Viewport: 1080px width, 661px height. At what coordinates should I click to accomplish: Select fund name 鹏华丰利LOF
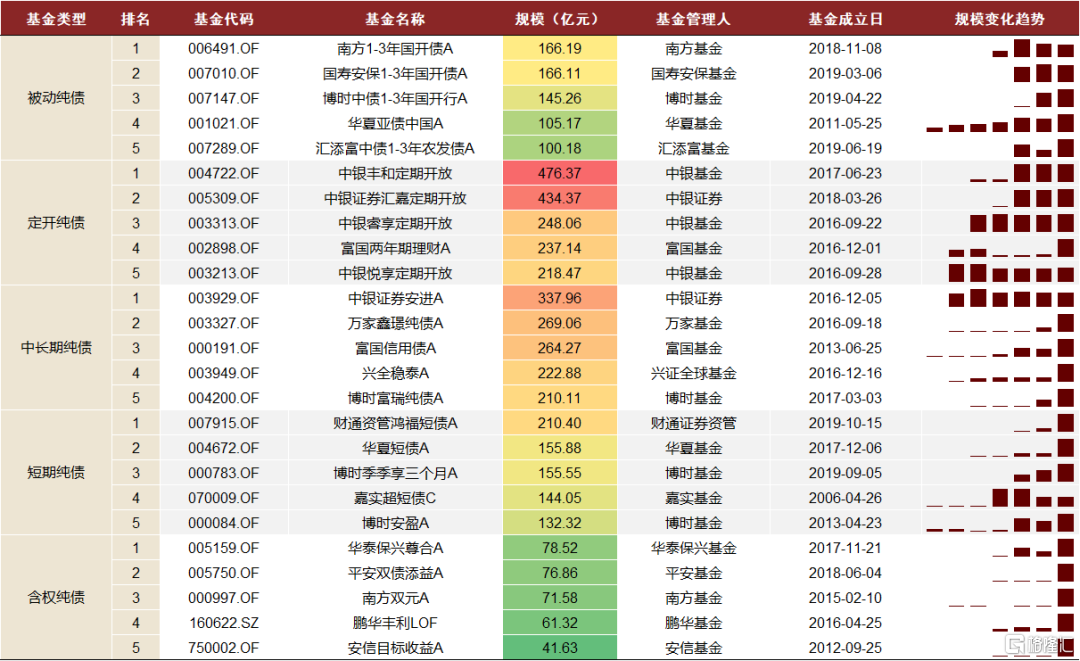[x=395, y=623]
